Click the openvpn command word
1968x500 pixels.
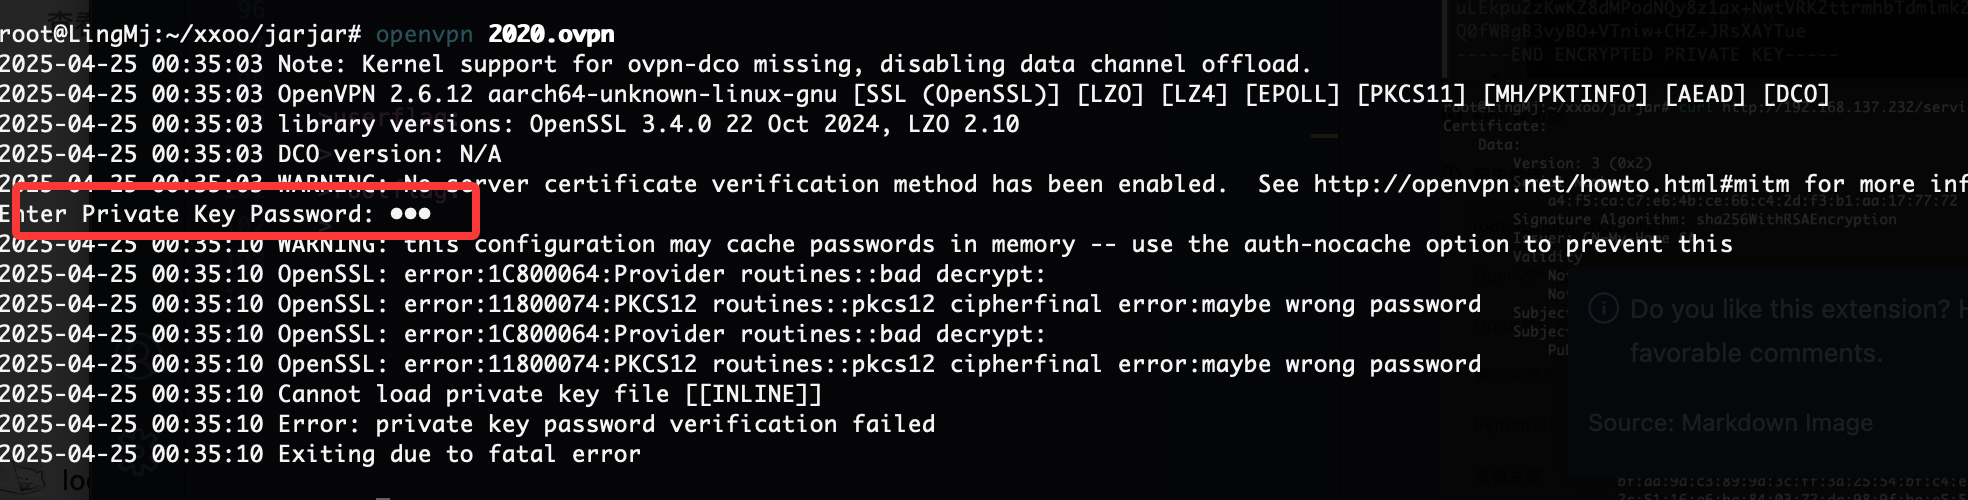click(424, 34)
